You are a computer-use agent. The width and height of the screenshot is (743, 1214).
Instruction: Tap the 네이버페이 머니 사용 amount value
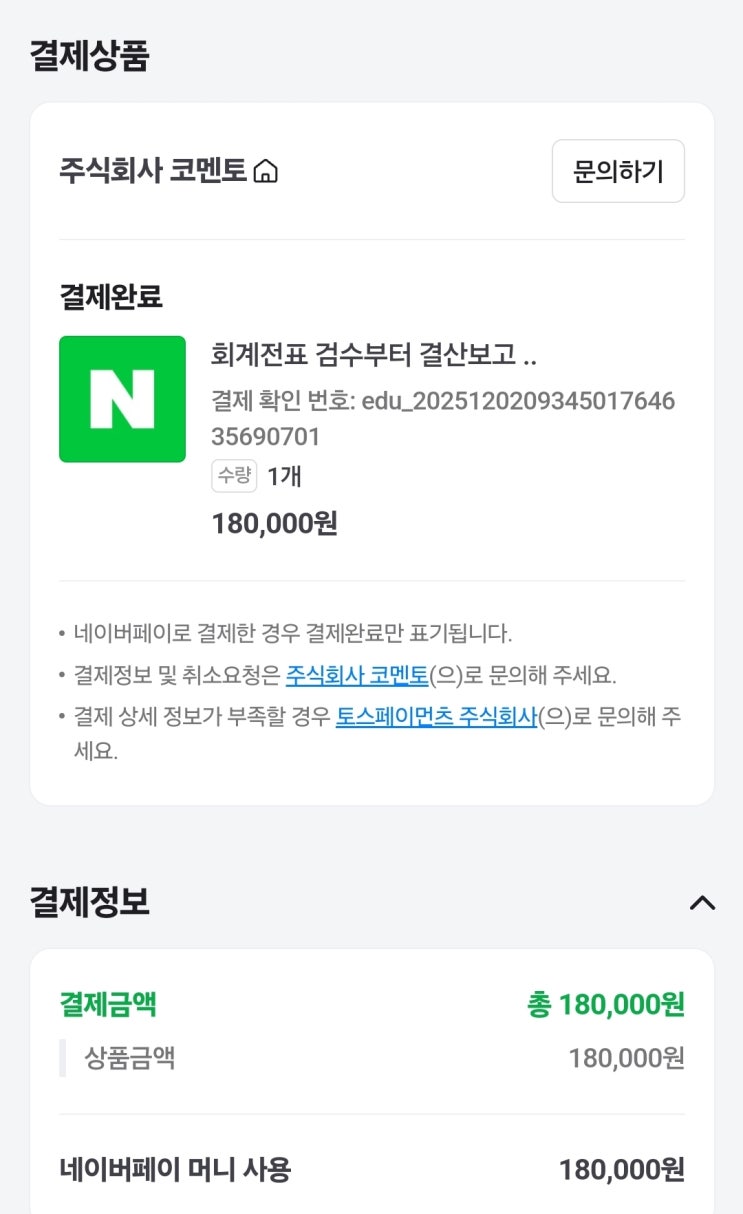(621, 1169)
